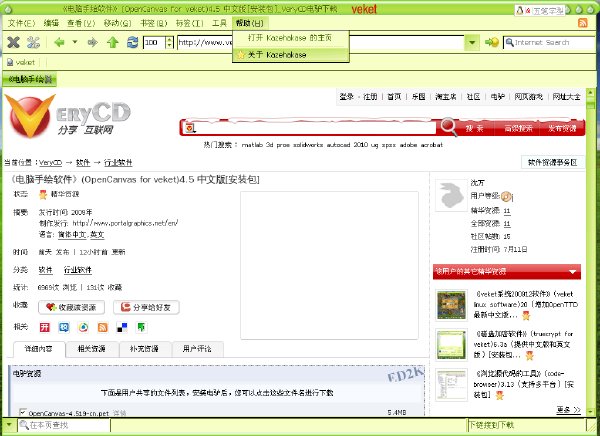600x436 pixels.
Task: Open the code-browser thumbnail
Action: (452, 385)
